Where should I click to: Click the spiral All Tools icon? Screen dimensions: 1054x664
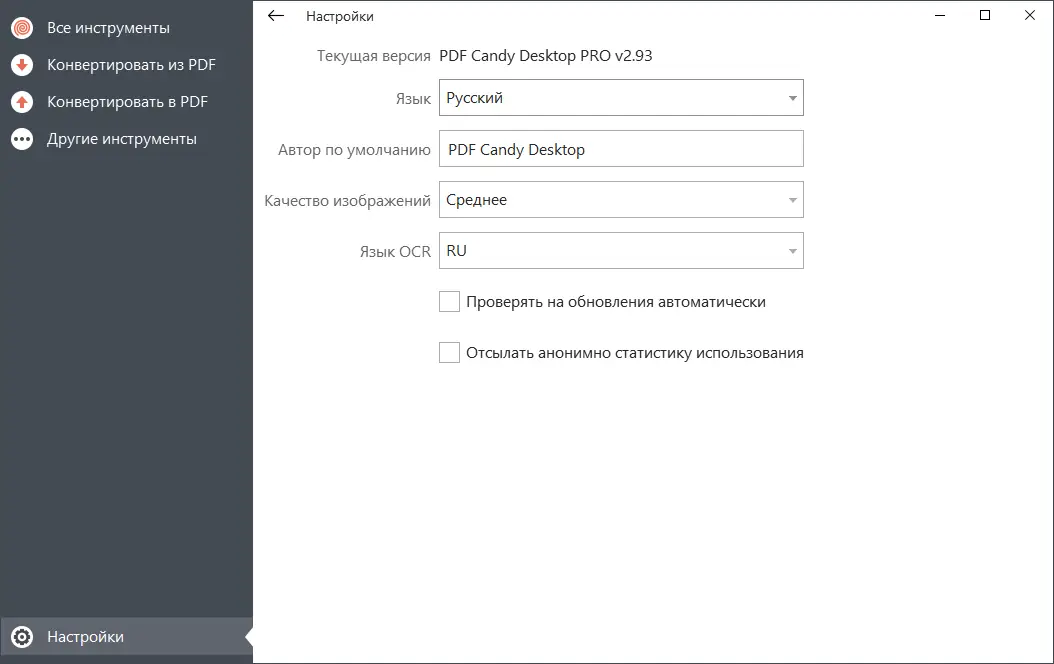coord(22,28)
